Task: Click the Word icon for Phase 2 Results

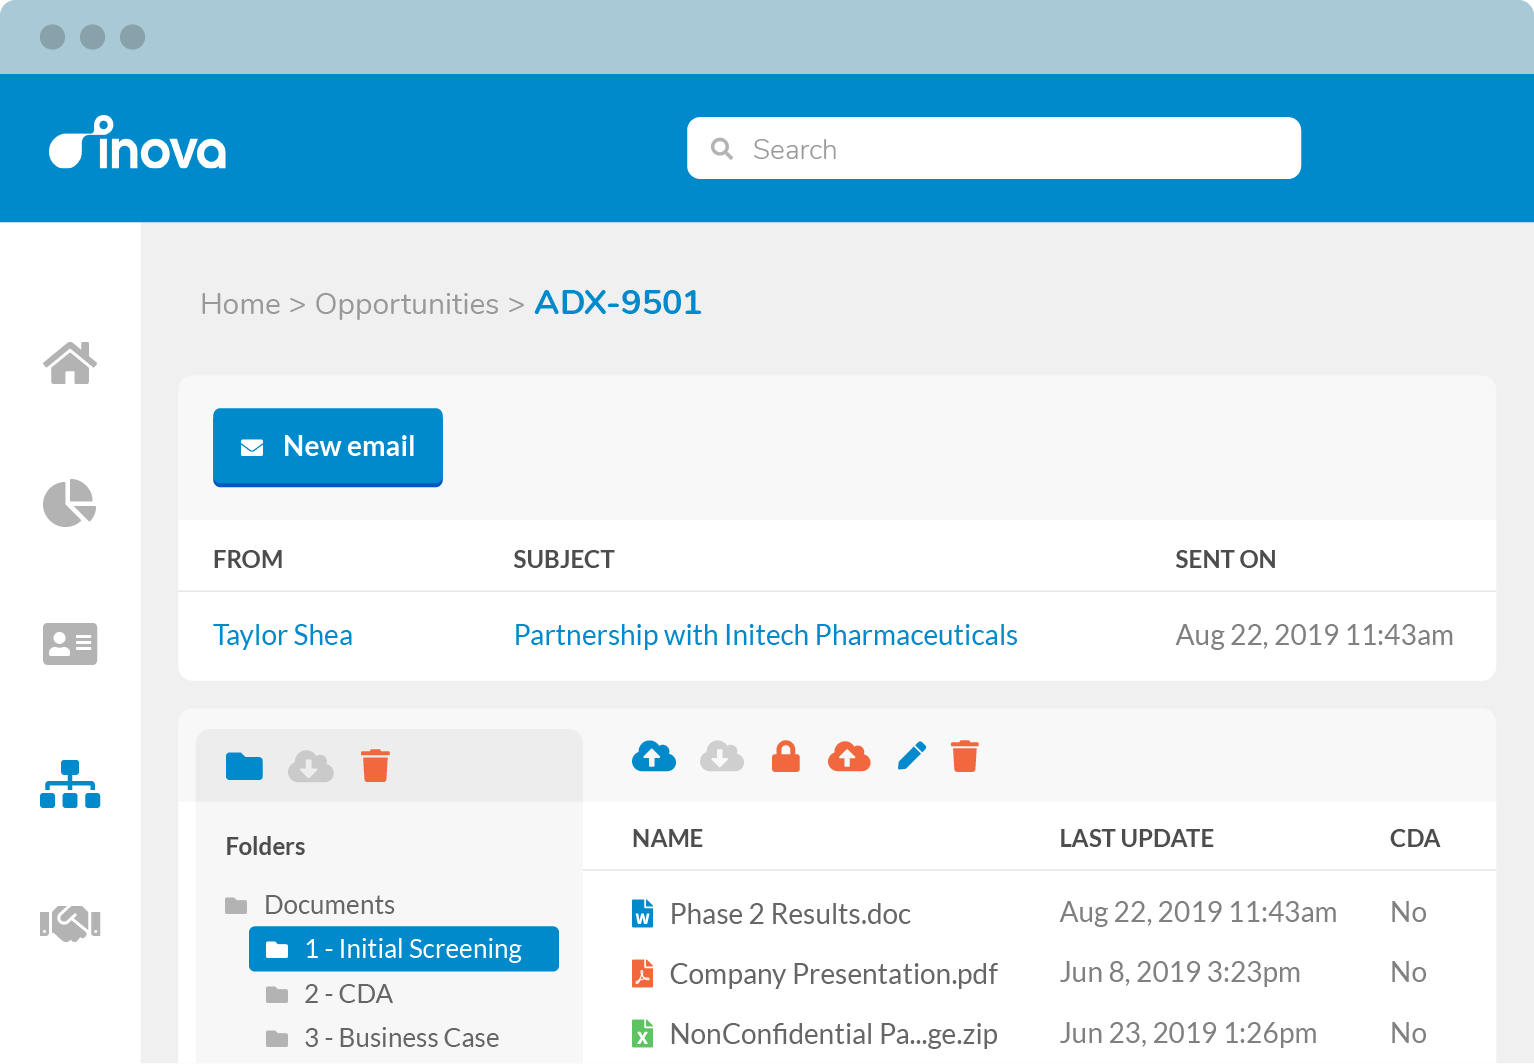Action: click(x=643, y=913)
